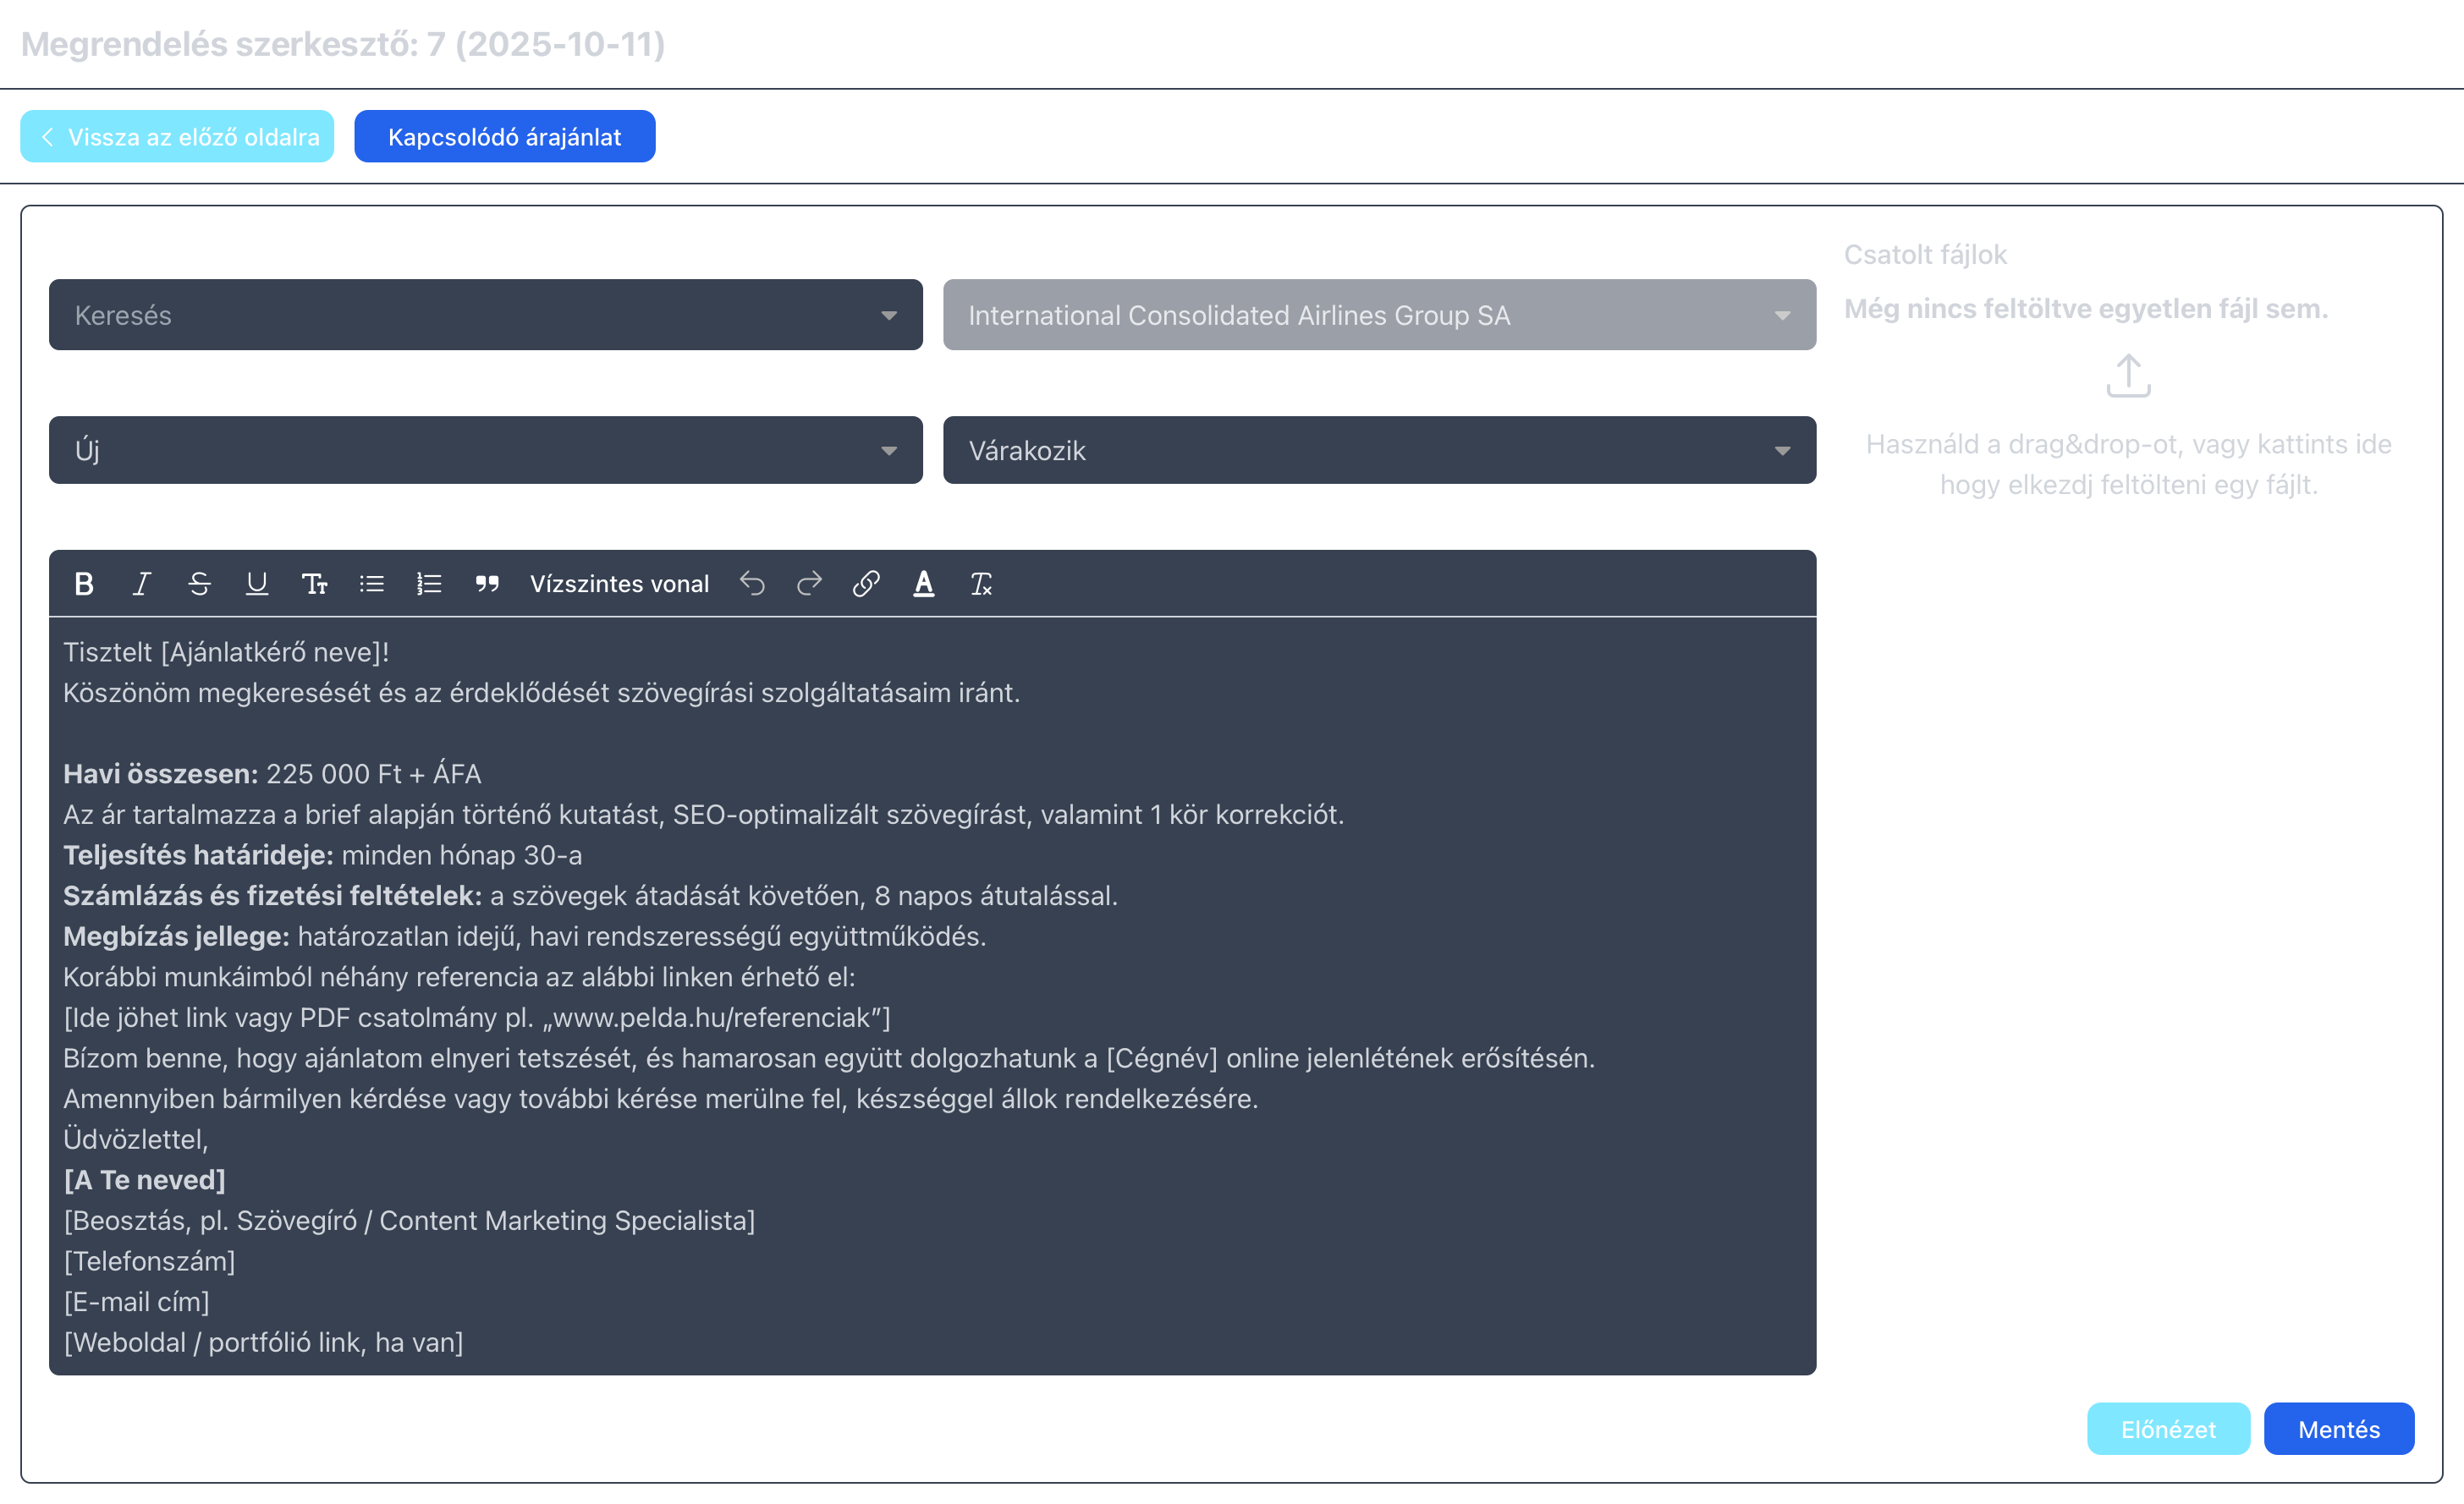Viewport: 2464px width, 1504px height.
Task: Underline the selected text
Action: pyautogui.click(x=257, y=584)
